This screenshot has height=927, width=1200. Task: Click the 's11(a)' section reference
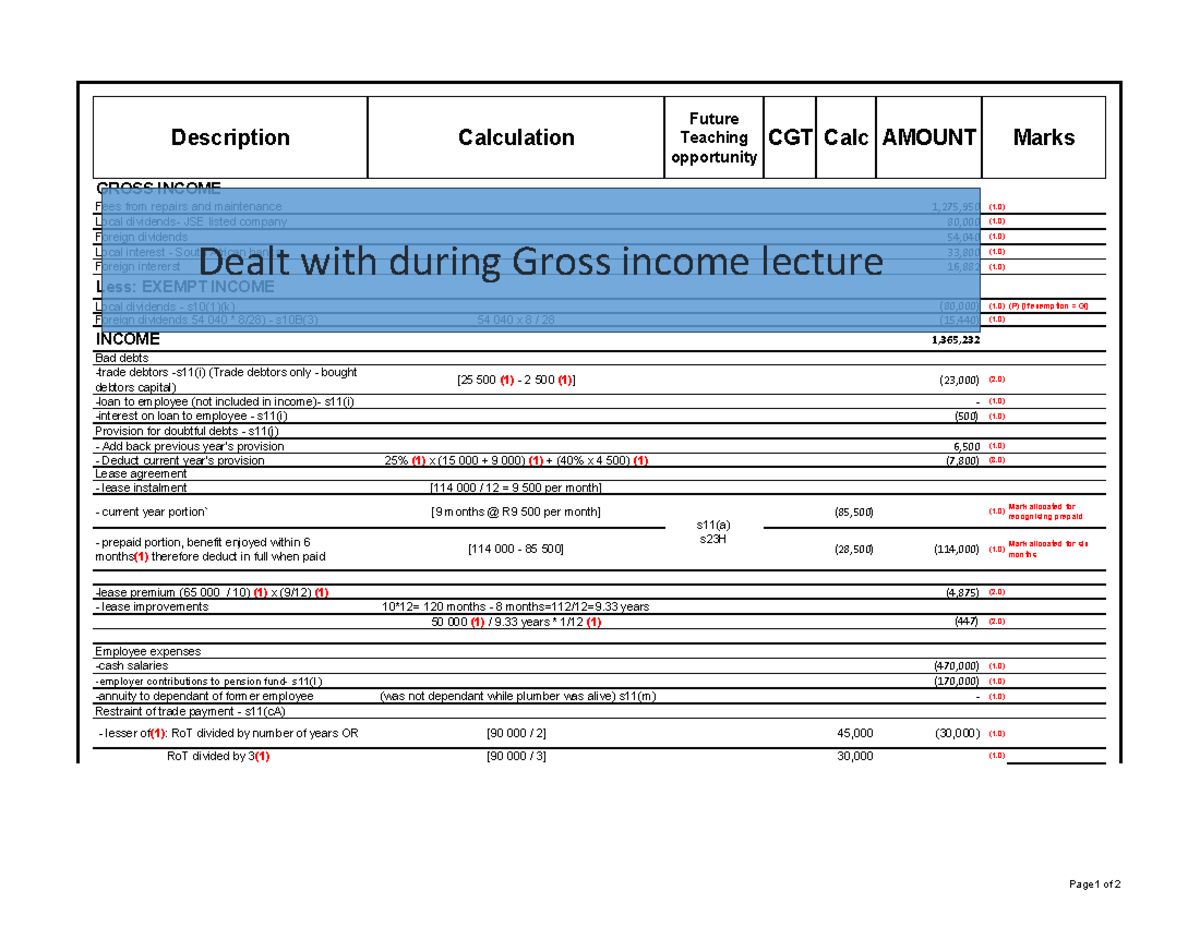(714, 524)
